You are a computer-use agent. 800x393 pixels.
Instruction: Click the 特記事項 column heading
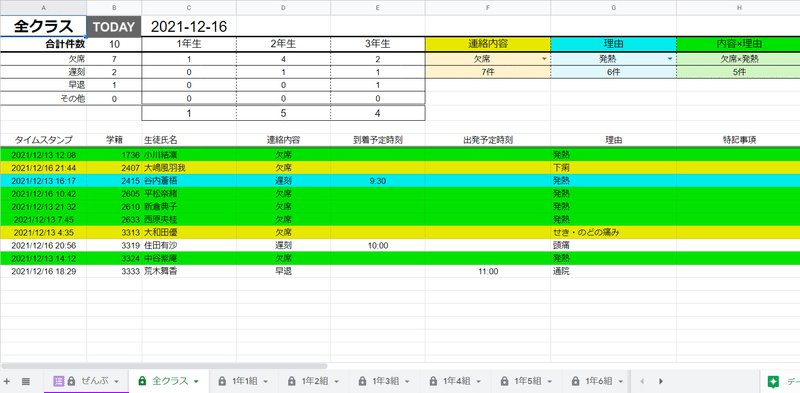(x=738, y=140)
